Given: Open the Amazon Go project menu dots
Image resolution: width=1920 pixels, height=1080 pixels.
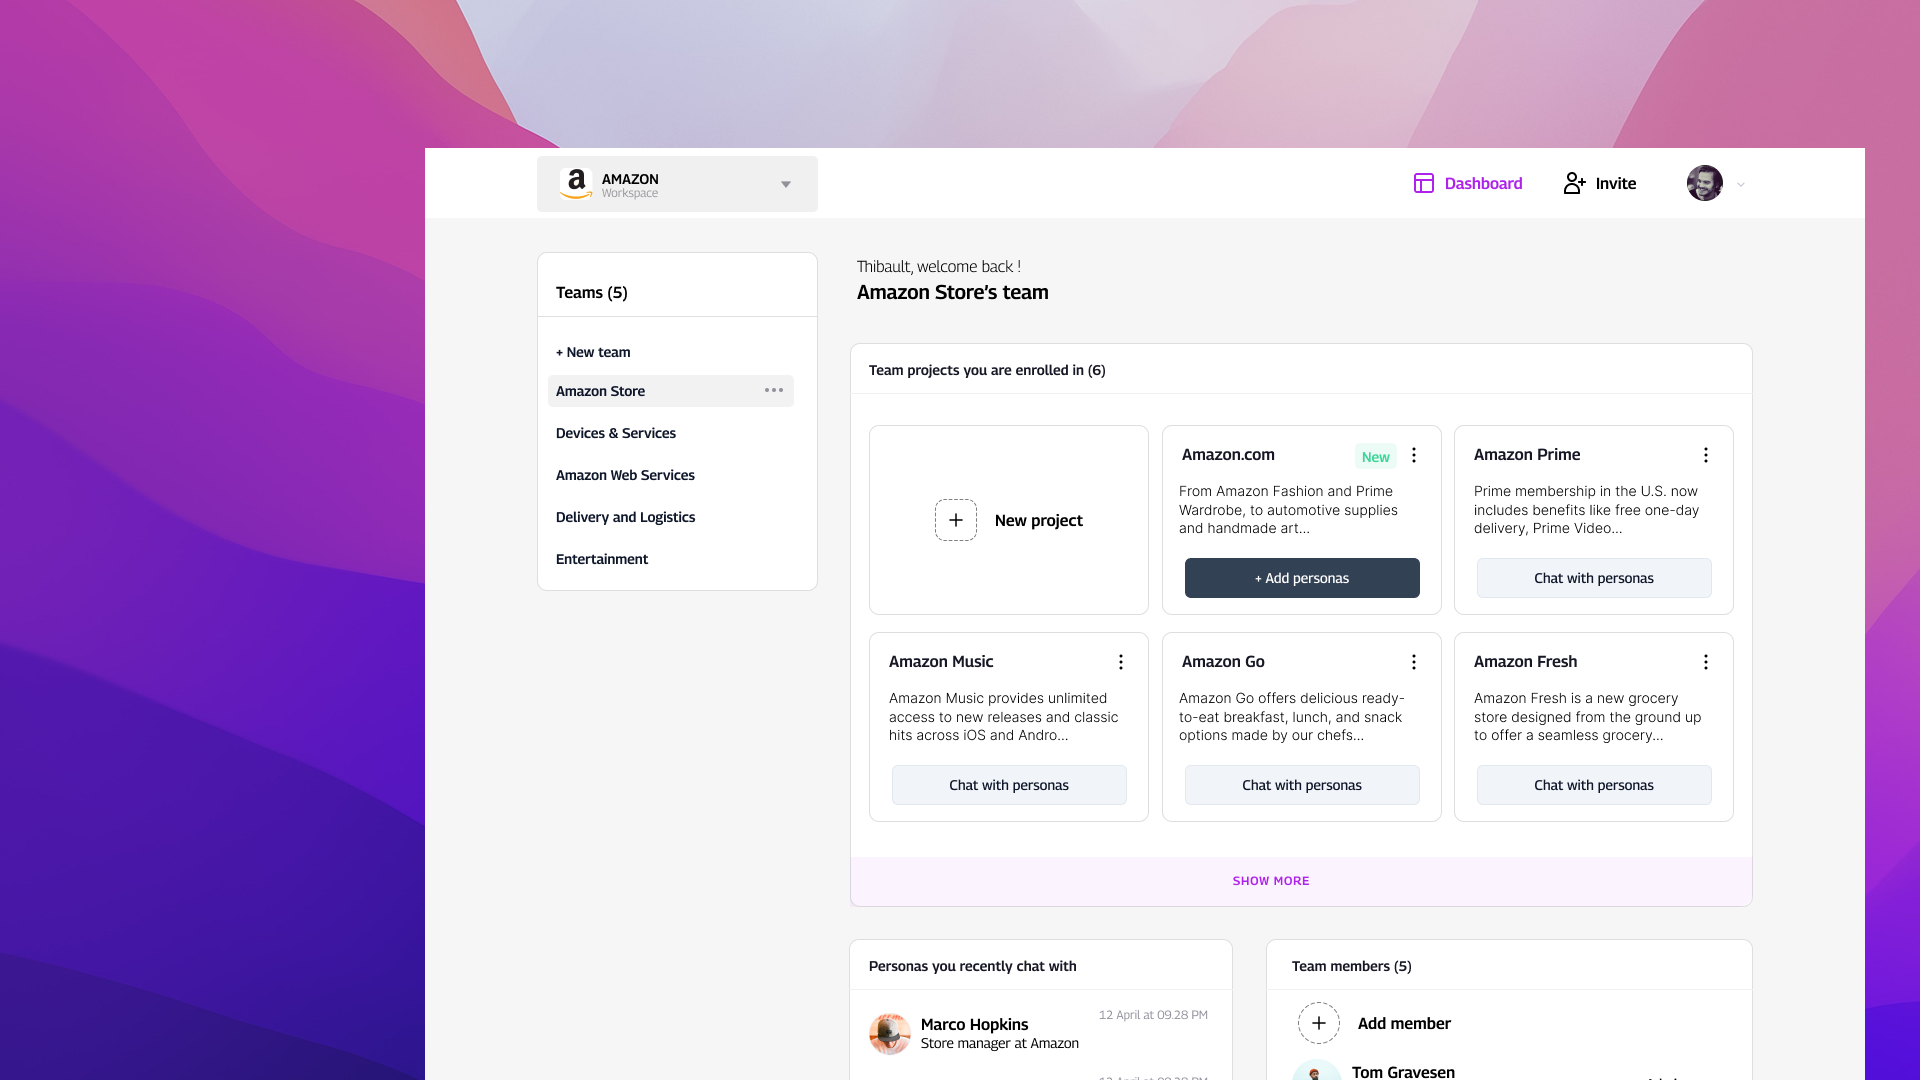Looking at the screenshot, I should coord(1414,662).
